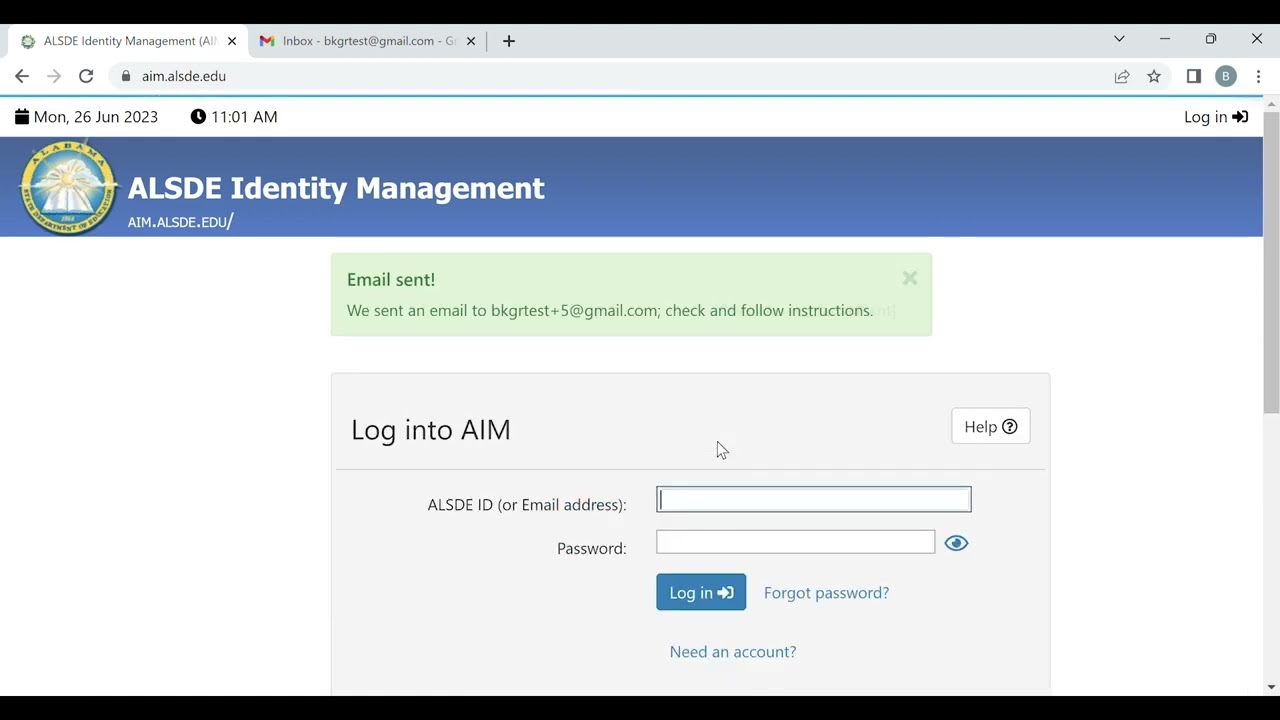Restore down the browser window

(1211, 39)
